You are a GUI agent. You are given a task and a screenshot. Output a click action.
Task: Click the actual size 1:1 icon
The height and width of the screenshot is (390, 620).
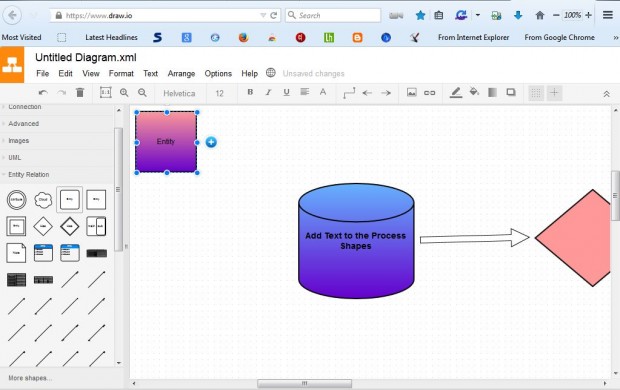(x=105, y=93)
